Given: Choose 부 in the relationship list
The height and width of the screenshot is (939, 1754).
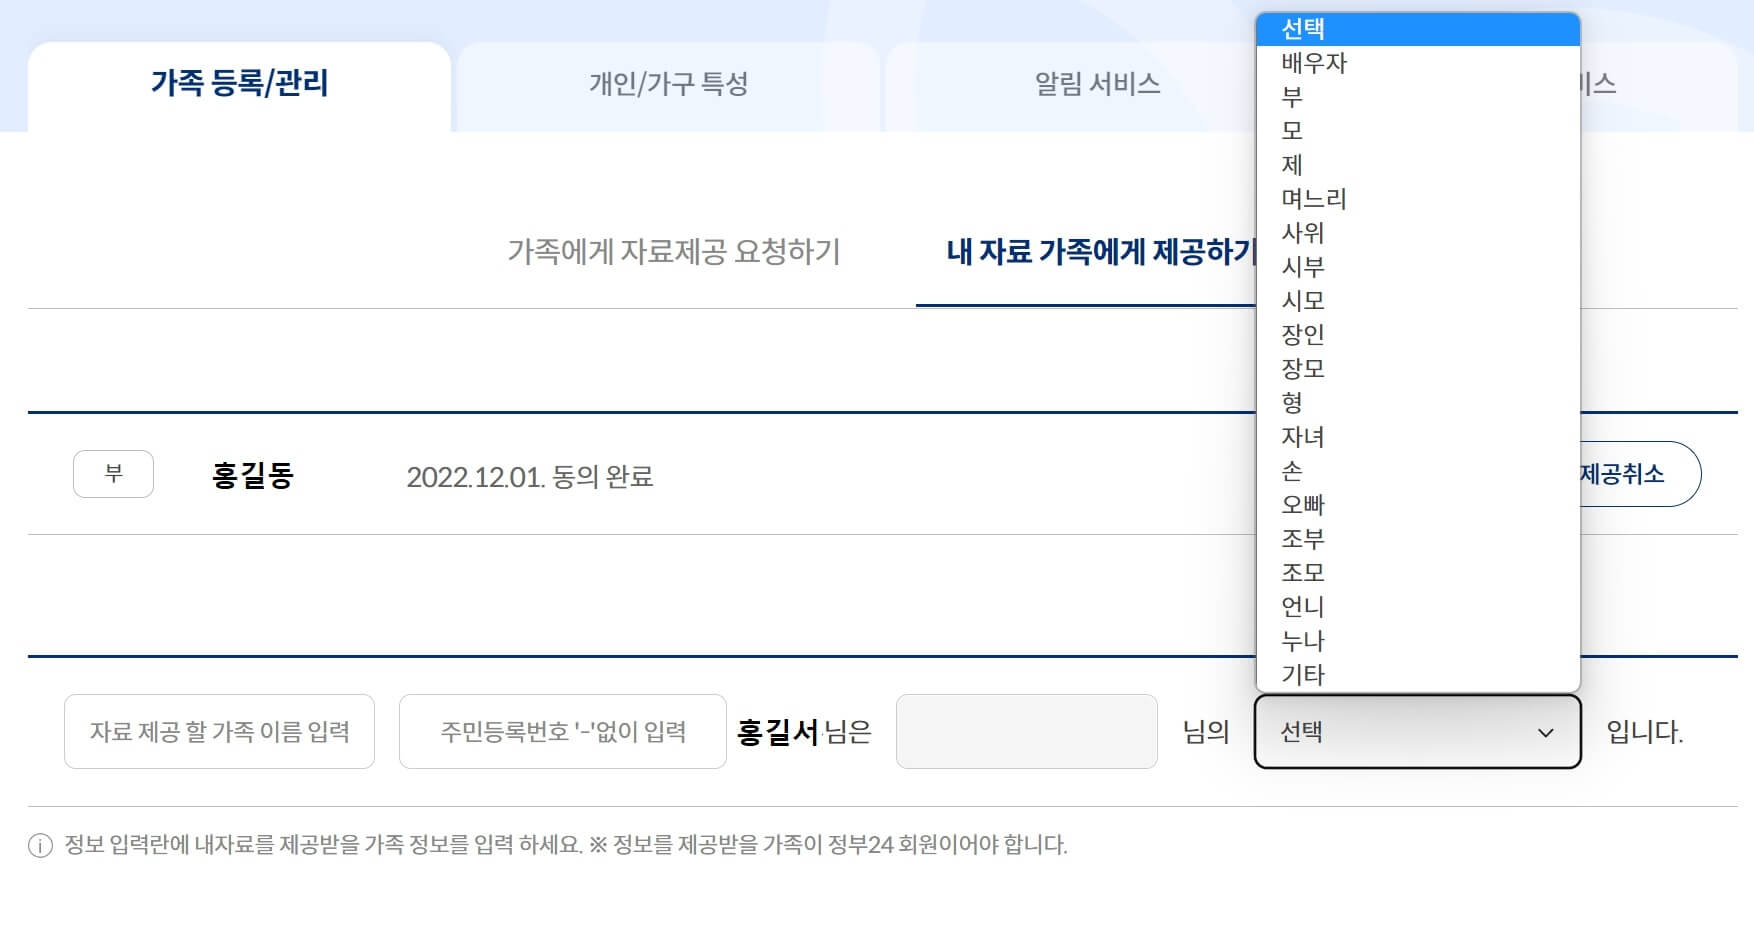Looking at the screenshot, I should 1290,96.
